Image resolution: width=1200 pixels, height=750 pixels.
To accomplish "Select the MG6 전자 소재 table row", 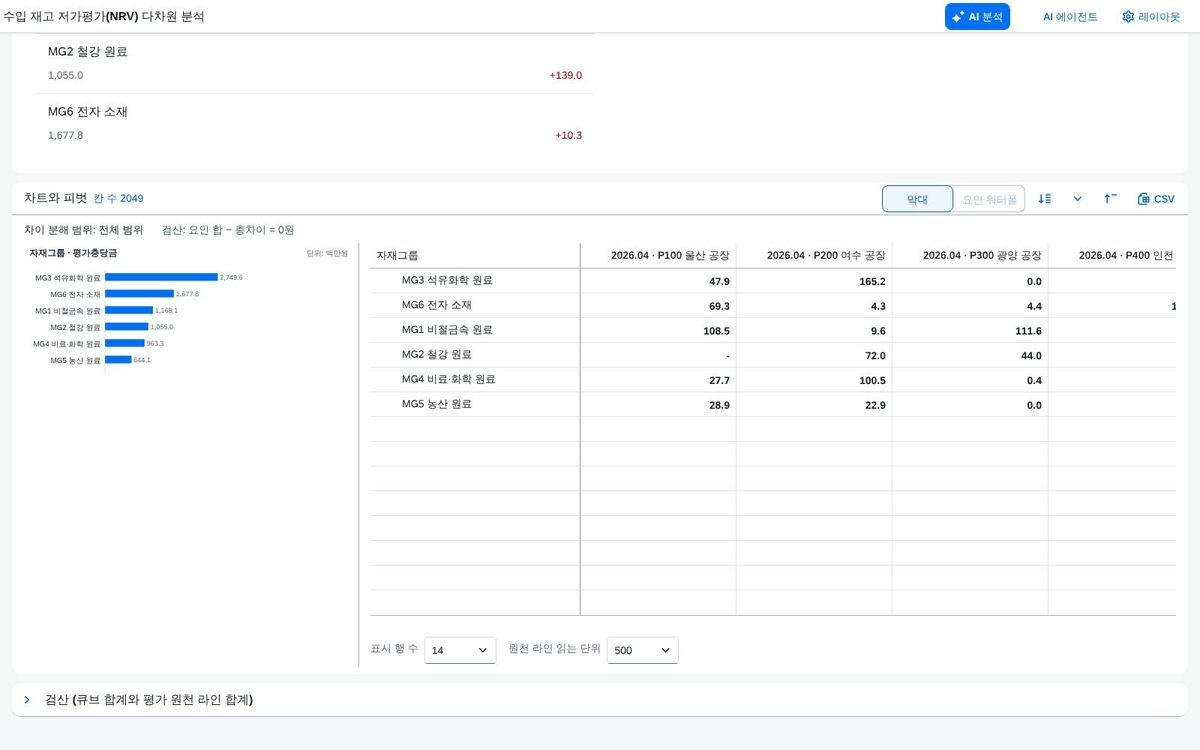I will [x=772, y=306].
